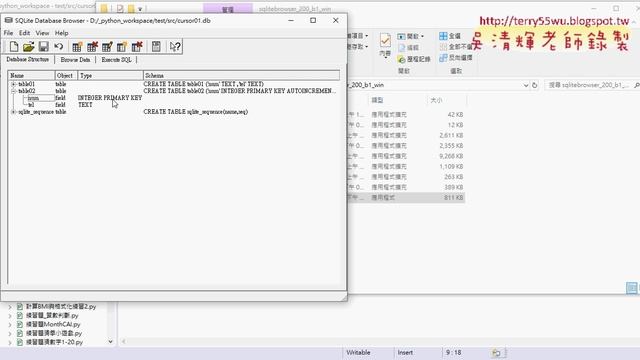This screenshot has width=640, height=360.
Task: Click the 9 : 18 cursor position status
Action: (453, 353)
